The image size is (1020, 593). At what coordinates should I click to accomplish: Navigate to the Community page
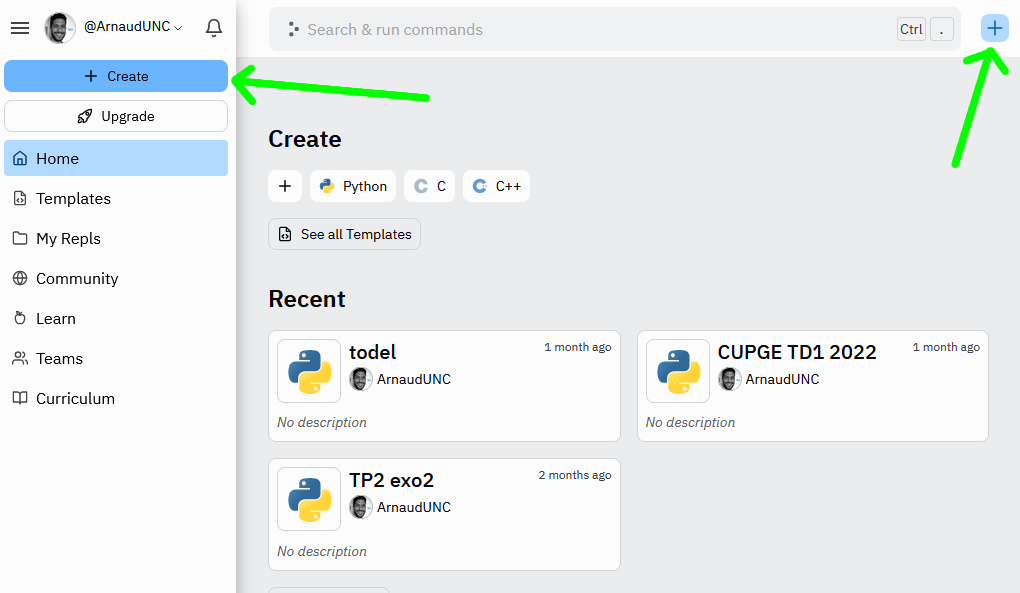(x=116, y=278)
